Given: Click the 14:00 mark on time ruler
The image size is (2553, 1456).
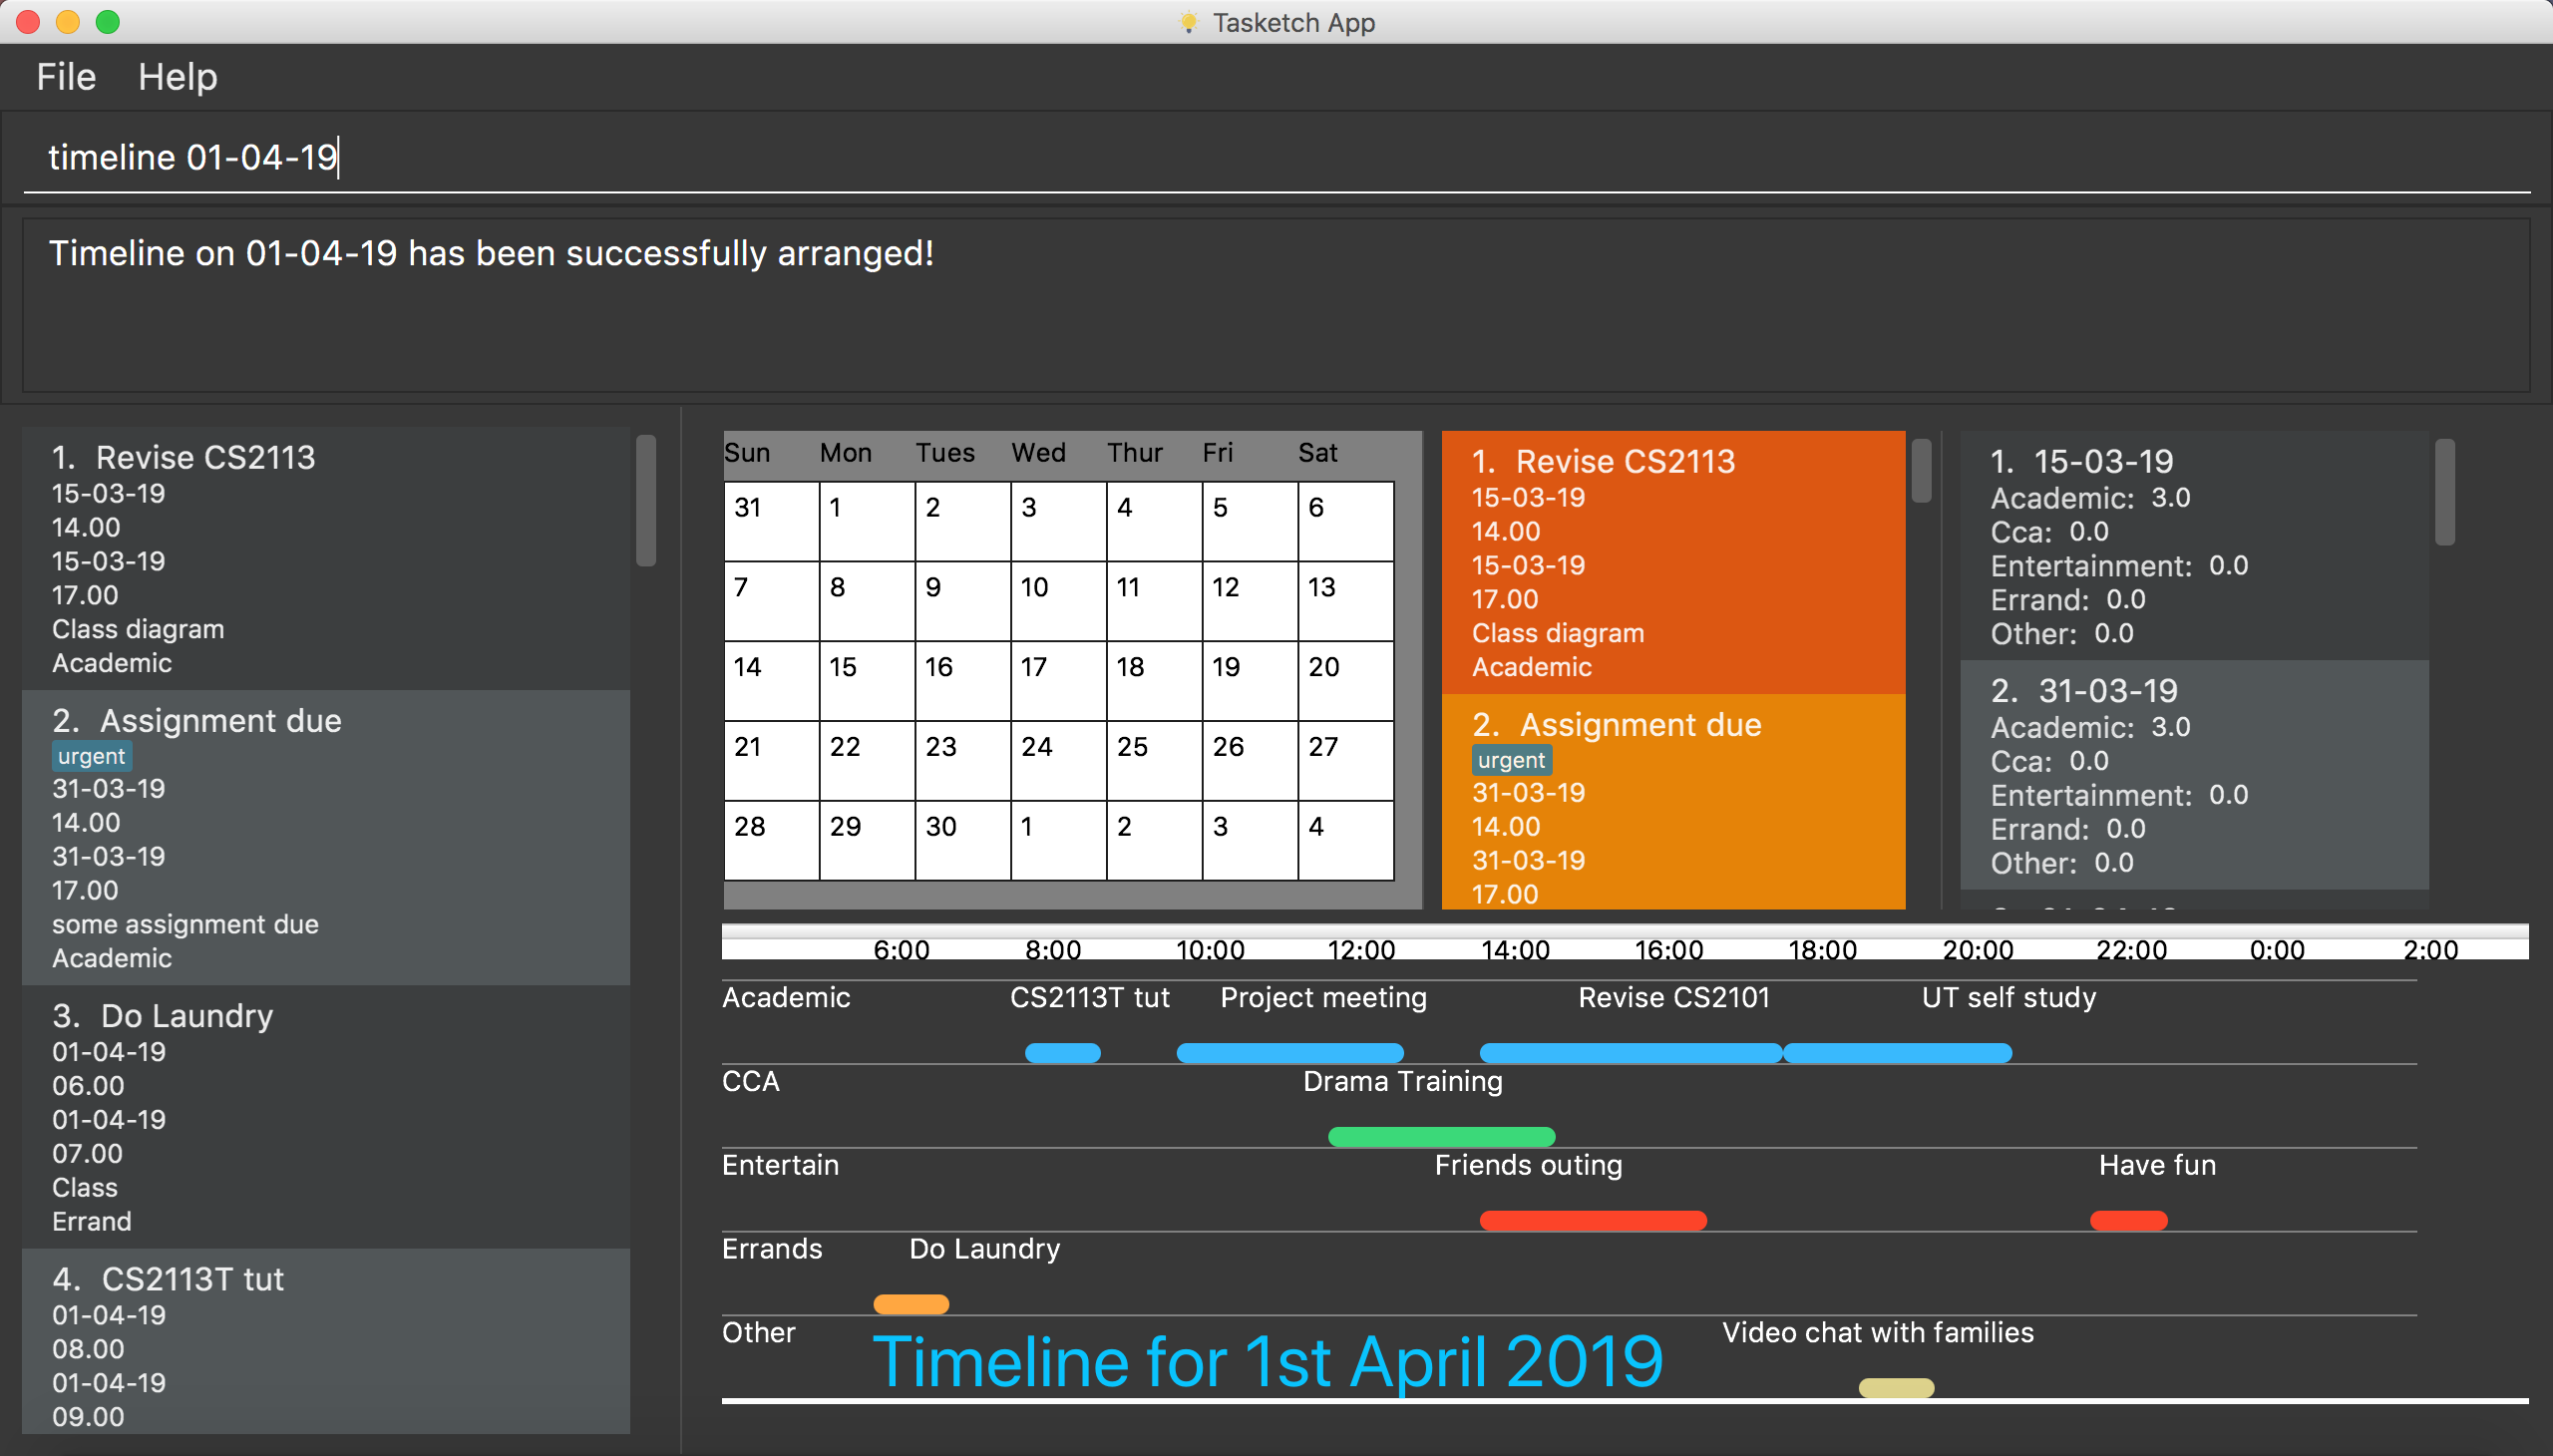Looking at the screenshot, I should point(1516,949).
